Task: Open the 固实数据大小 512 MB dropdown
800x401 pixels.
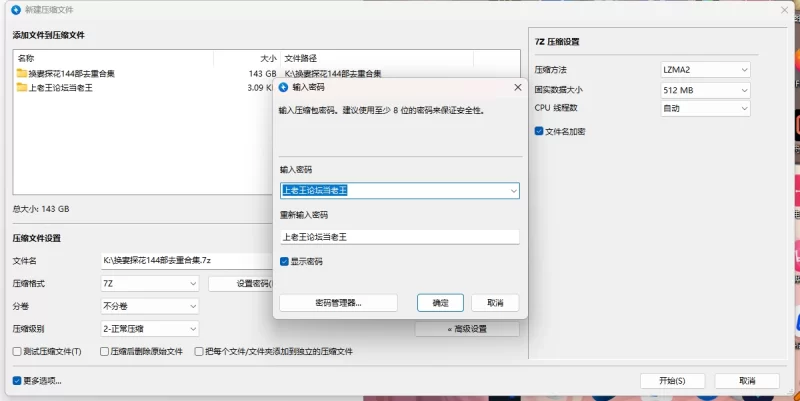Action: (x=705, y=90)
